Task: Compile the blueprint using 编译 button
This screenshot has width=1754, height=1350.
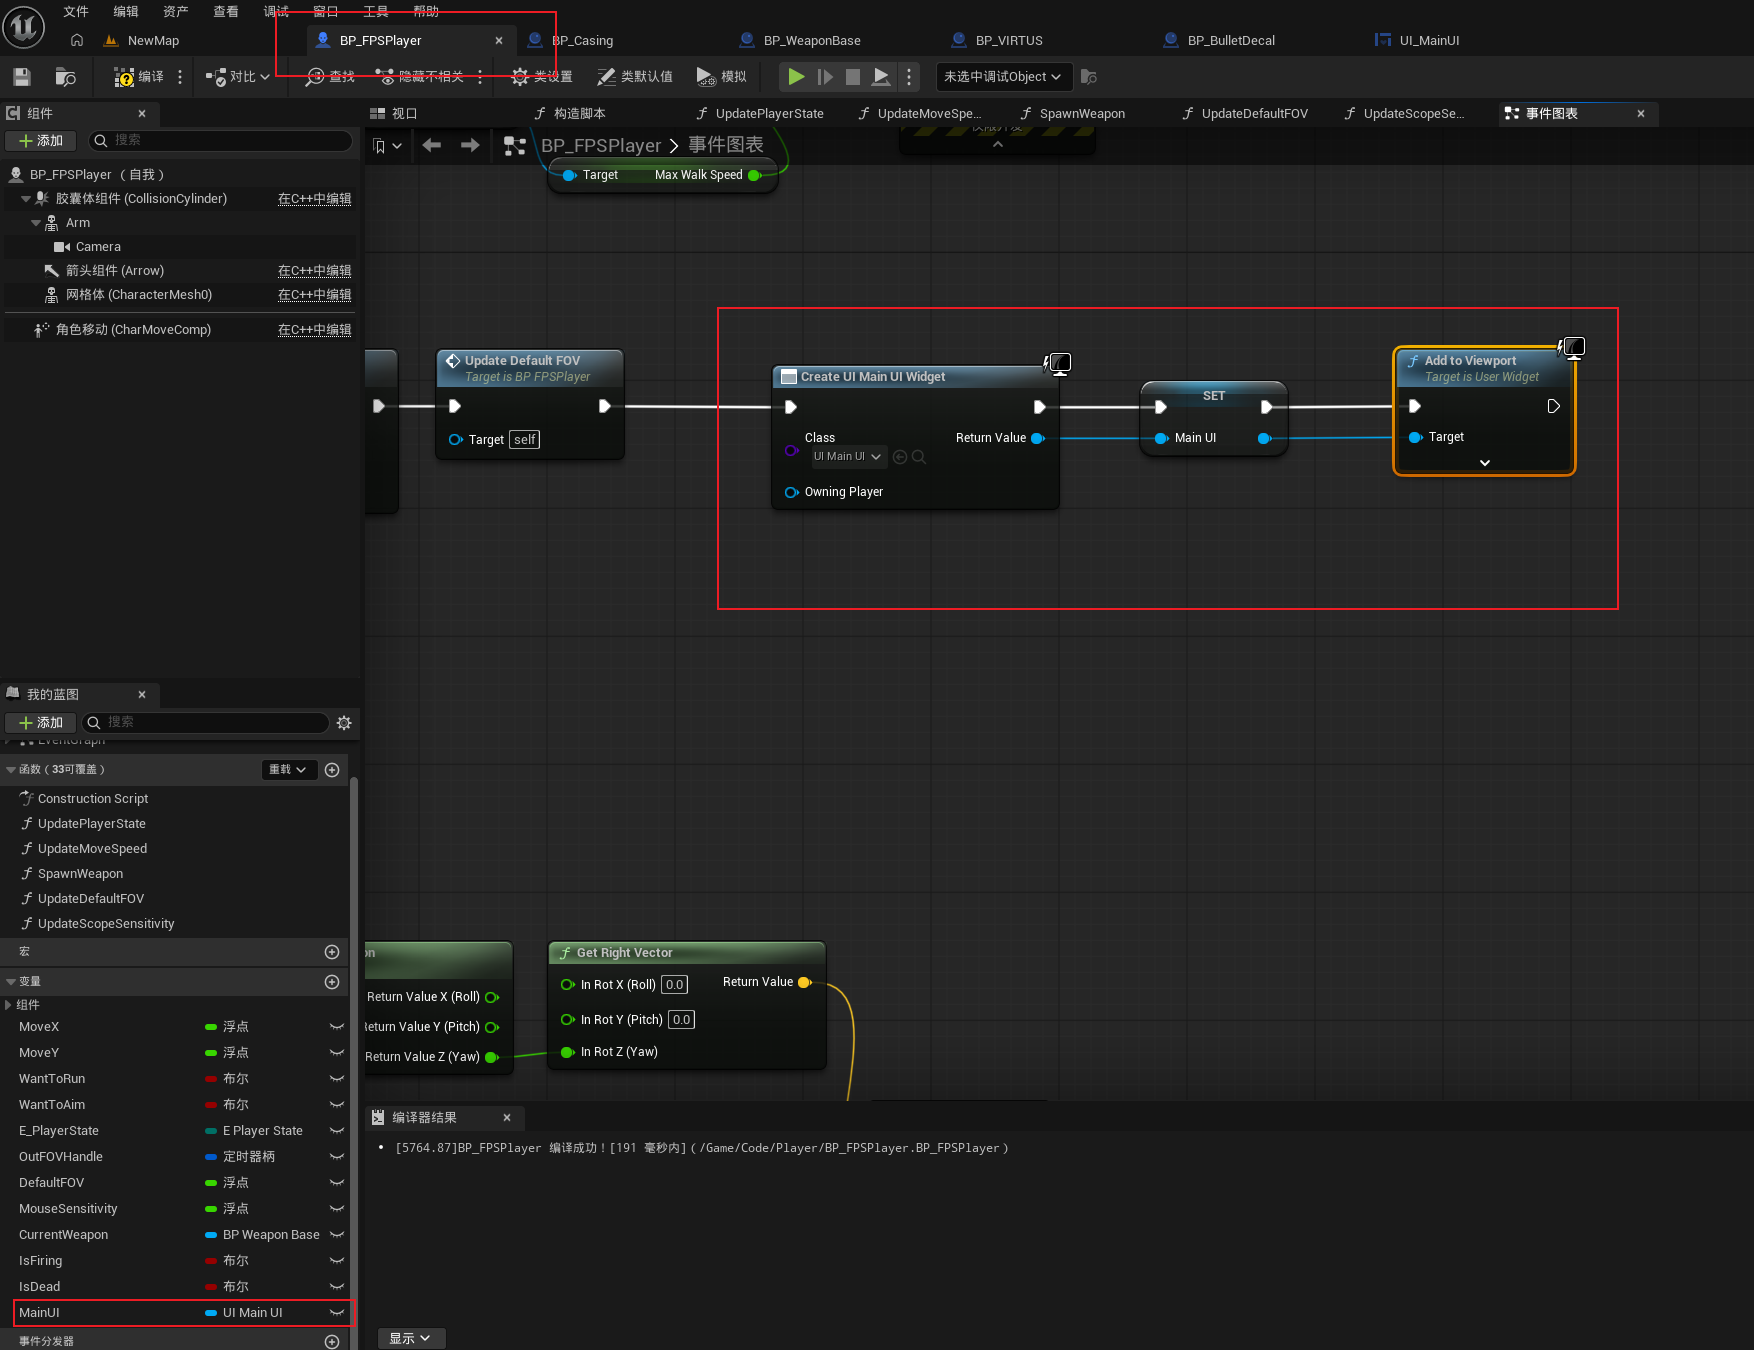Action: pos(139,77)
